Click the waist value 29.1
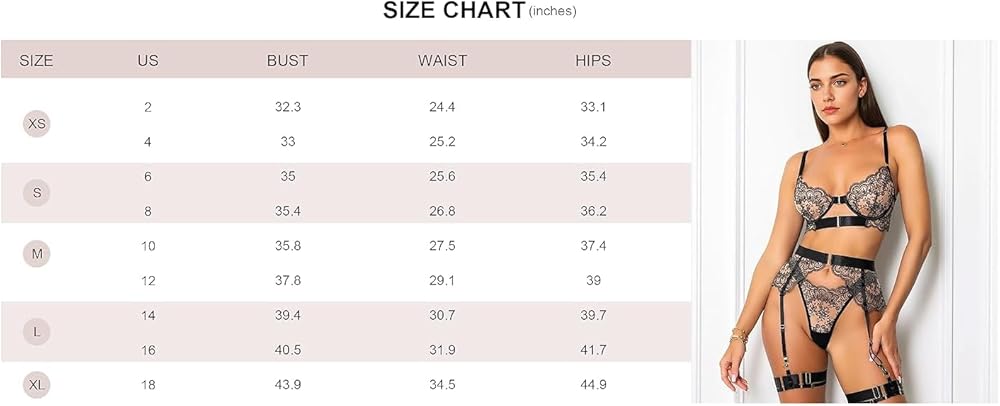 click(x=442, y=280)
